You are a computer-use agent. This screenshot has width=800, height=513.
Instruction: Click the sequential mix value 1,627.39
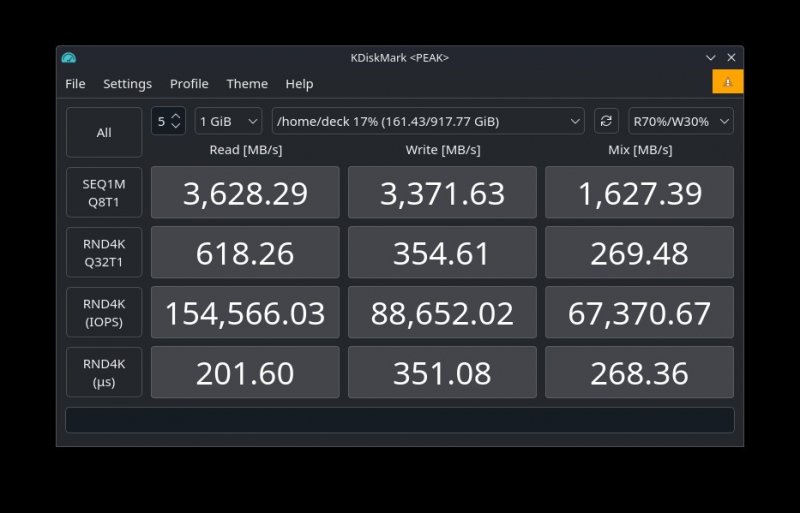click(x=639, y=193)
